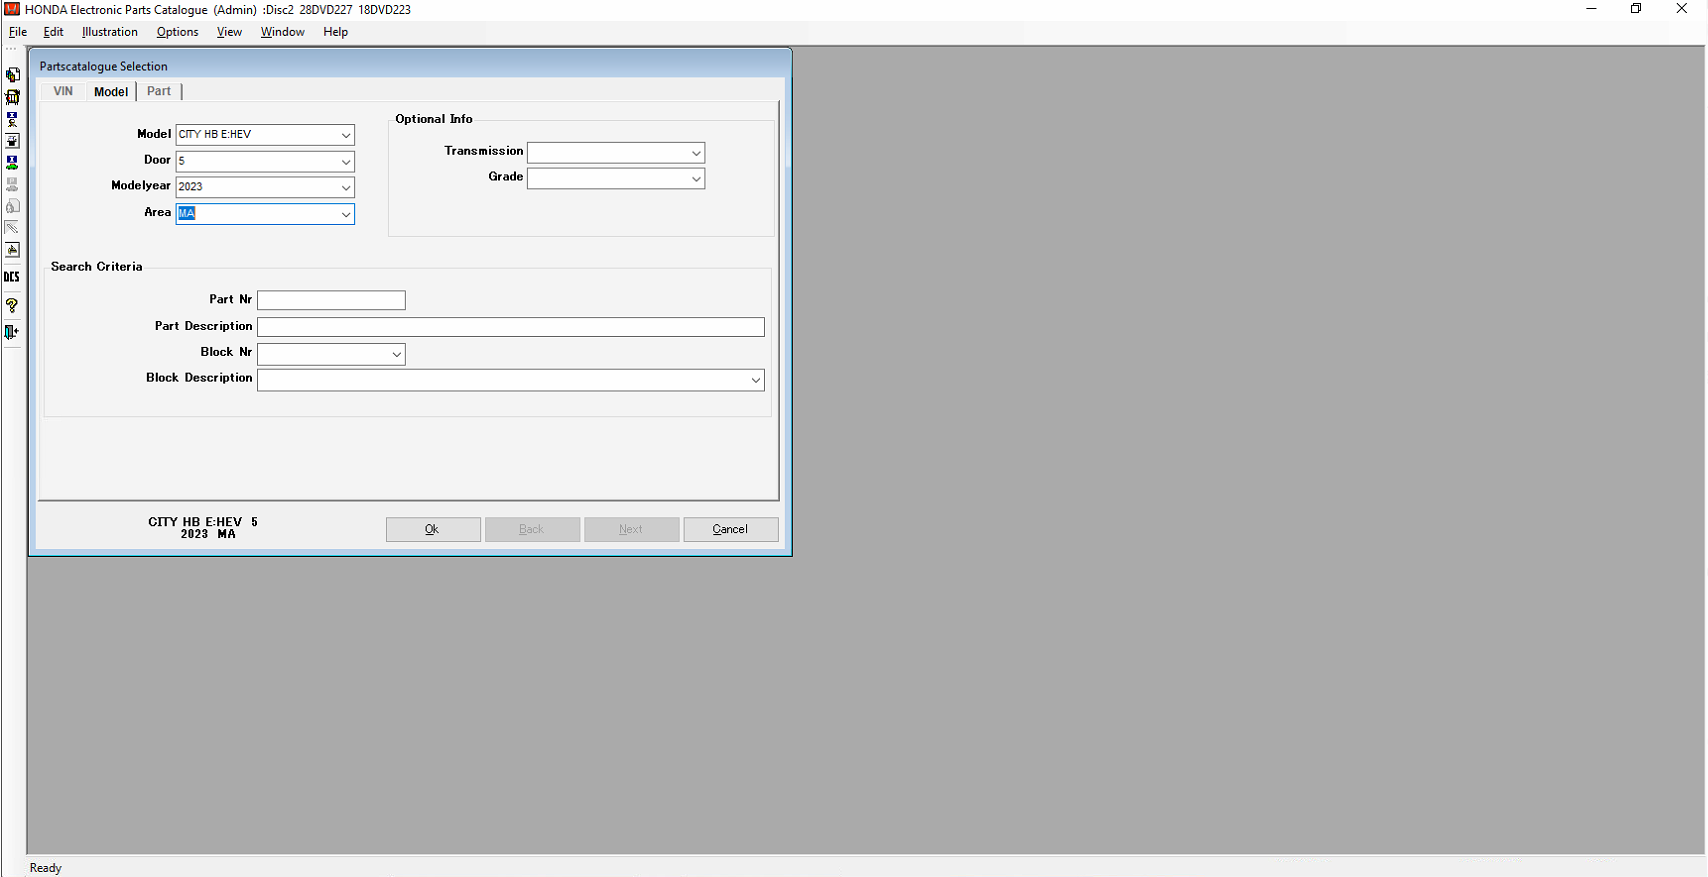Open the Modelyear dropdown list

(x=345, y=188)
